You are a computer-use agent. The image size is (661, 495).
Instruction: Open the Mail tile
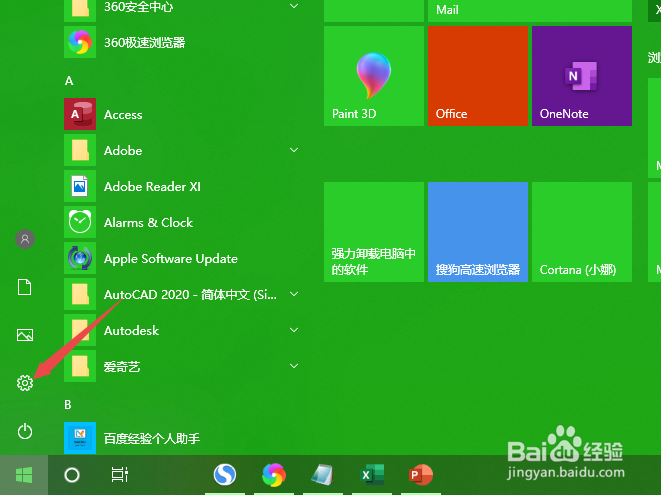point(530,11)
